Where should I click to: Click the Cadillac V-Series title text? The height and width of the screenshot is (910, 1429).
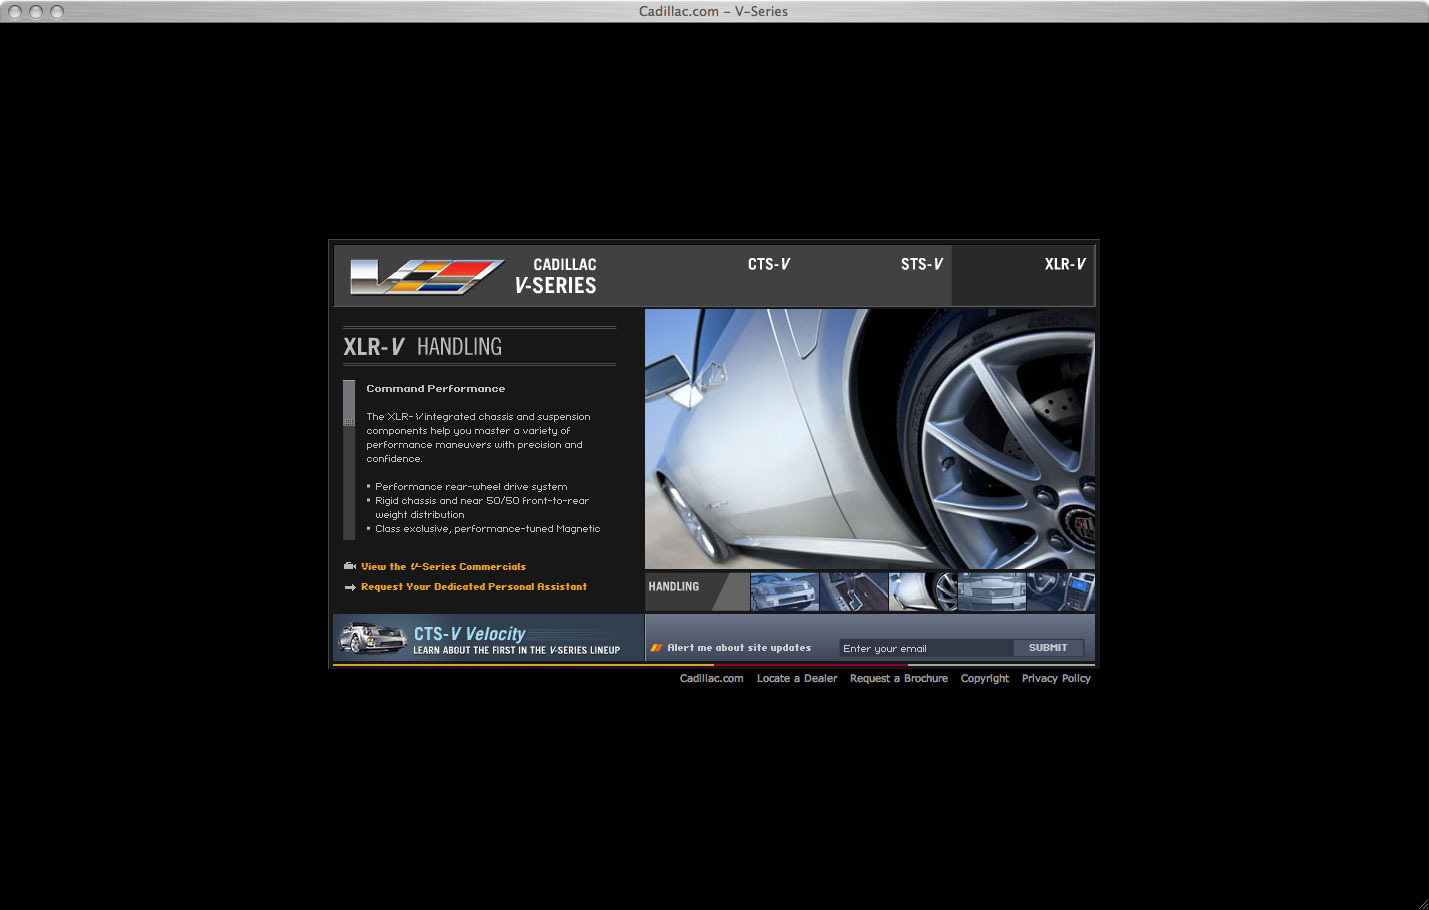click(x=556, y=276)
